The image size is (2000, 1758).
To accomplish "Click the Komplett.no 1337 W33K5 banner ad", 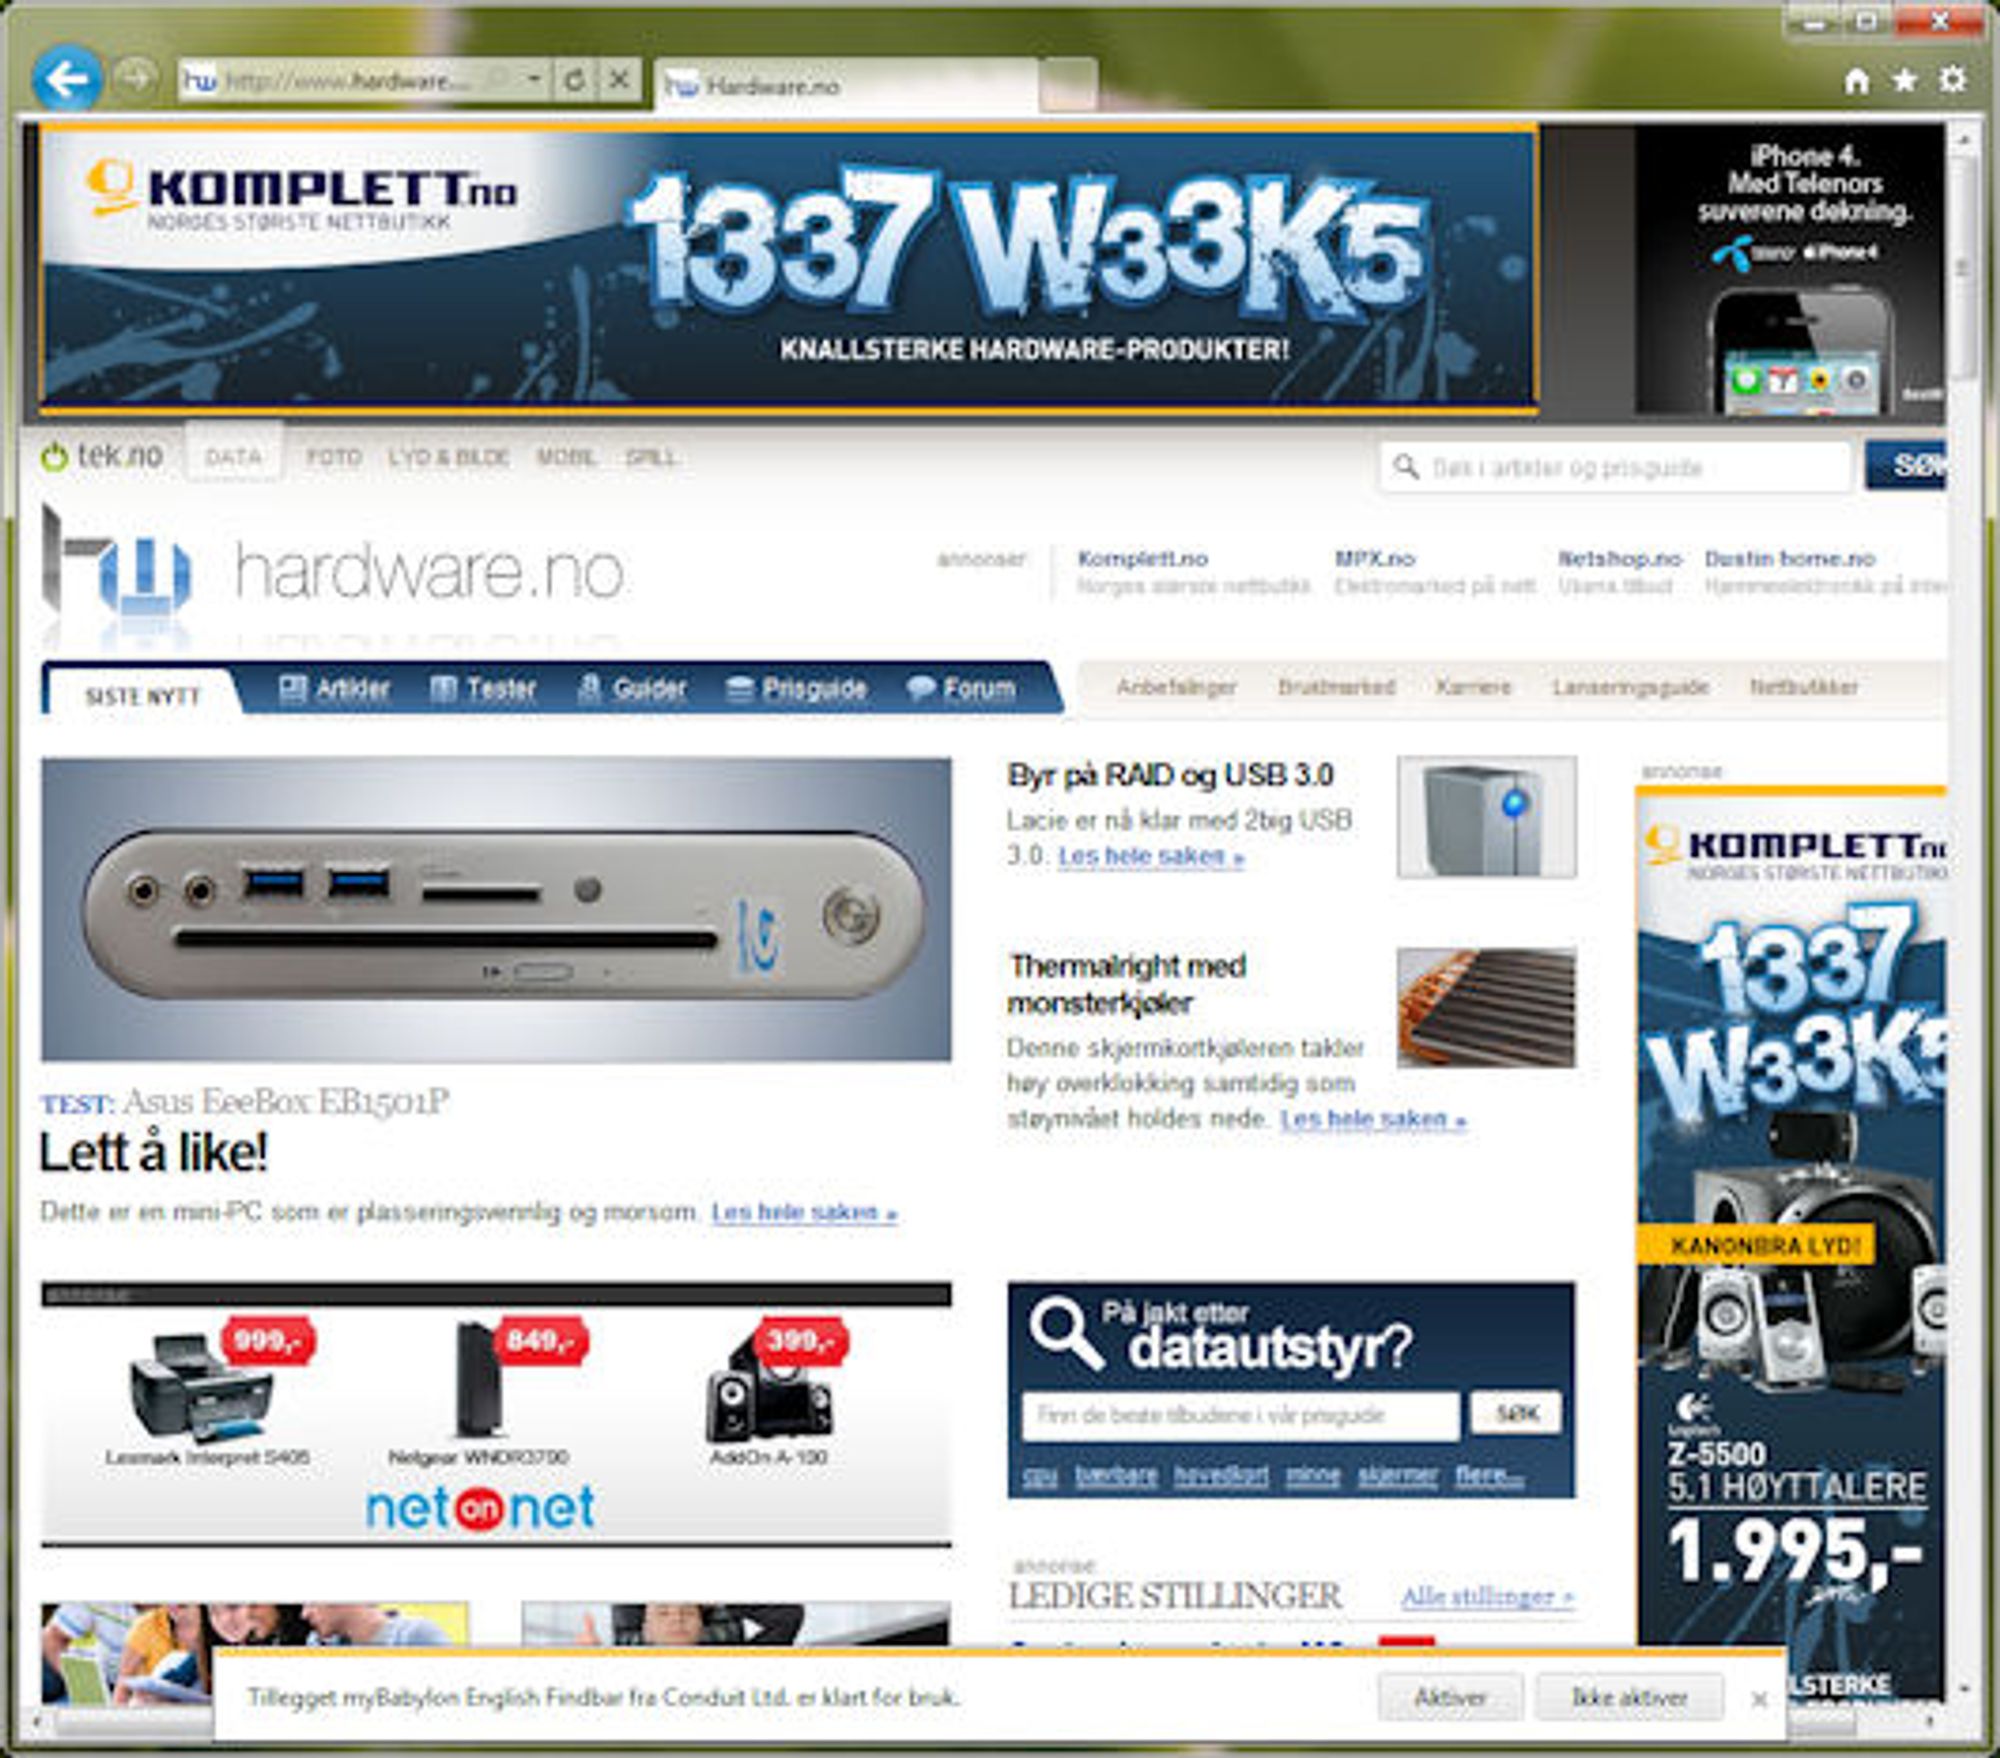I will (x=788, y=270).
